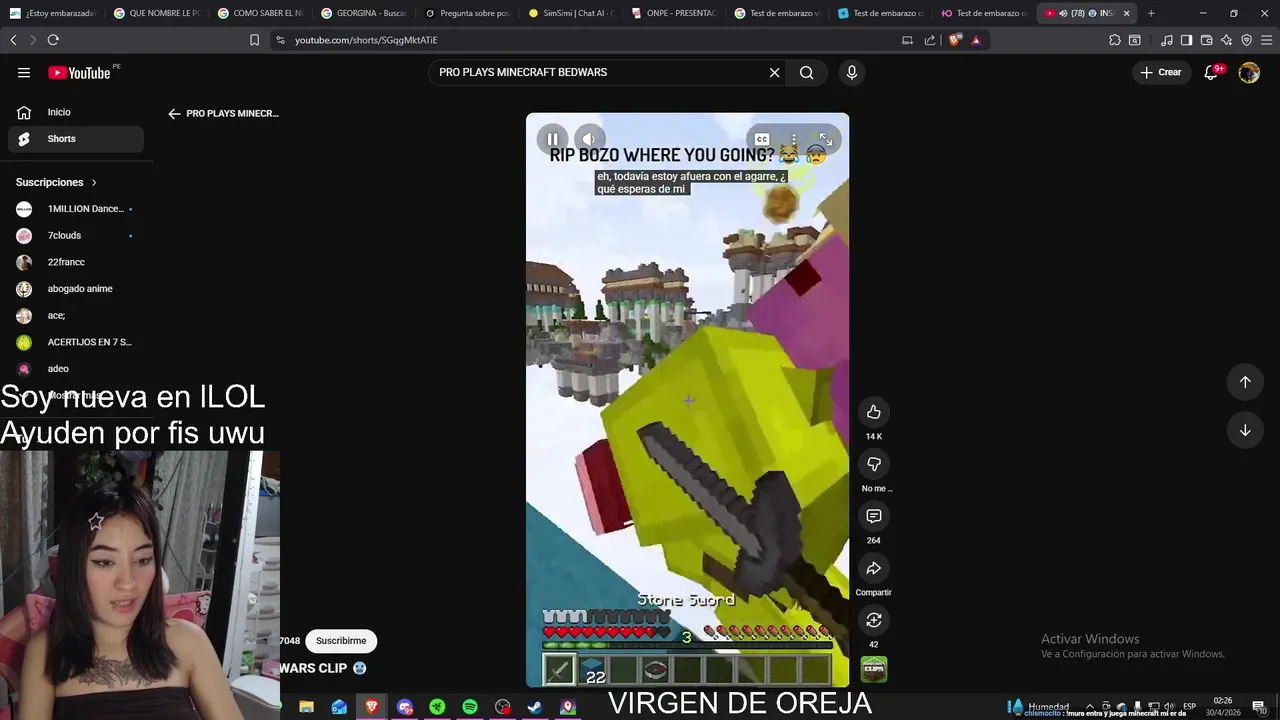Enter fullscreen for the Short

(x=826, y=139)
